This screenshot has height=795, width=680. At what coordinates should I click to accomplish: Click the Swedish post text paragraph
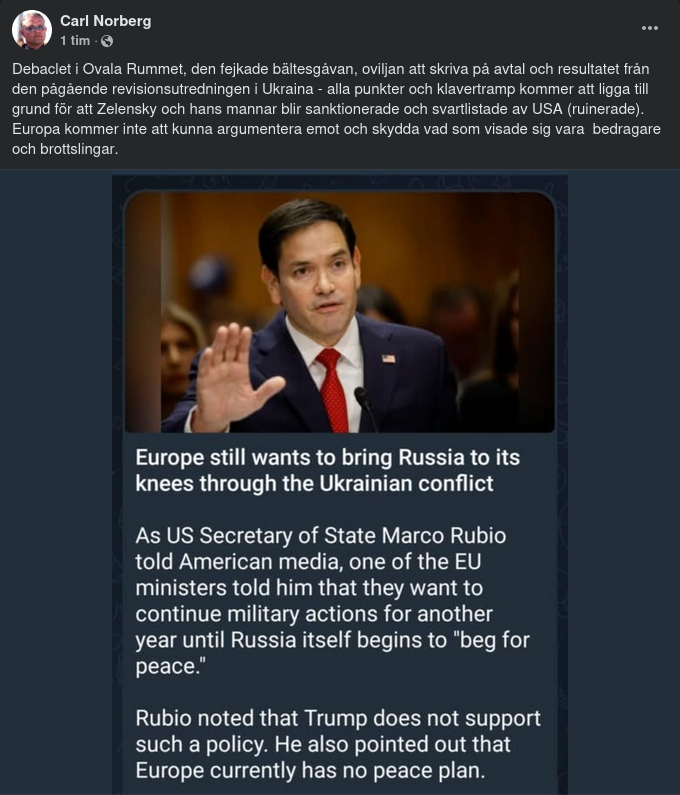click(x=336, y=109)
